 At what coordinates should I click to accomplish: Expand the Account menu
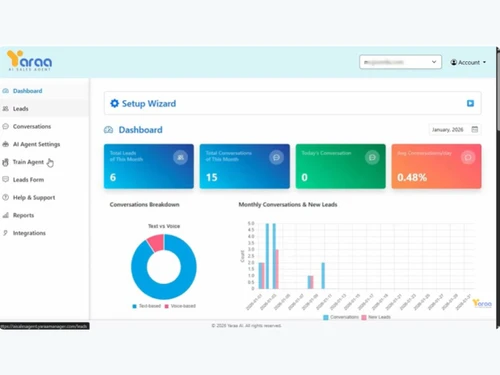pos(468,62)
